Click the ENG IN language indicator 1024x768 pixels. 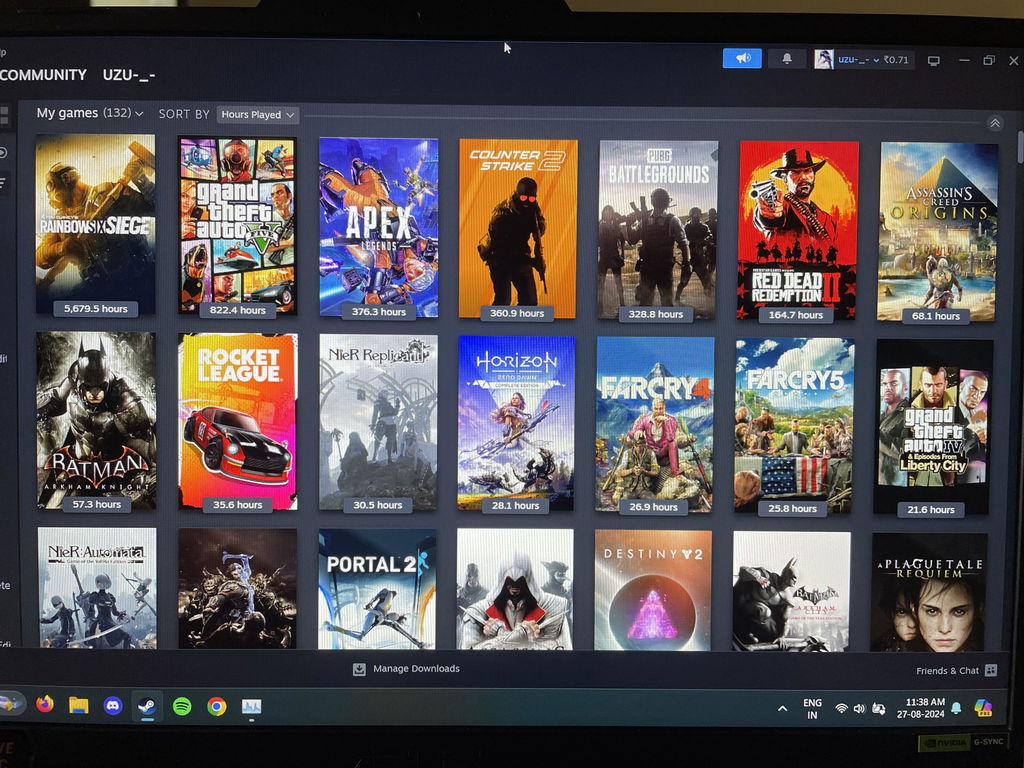812,709
